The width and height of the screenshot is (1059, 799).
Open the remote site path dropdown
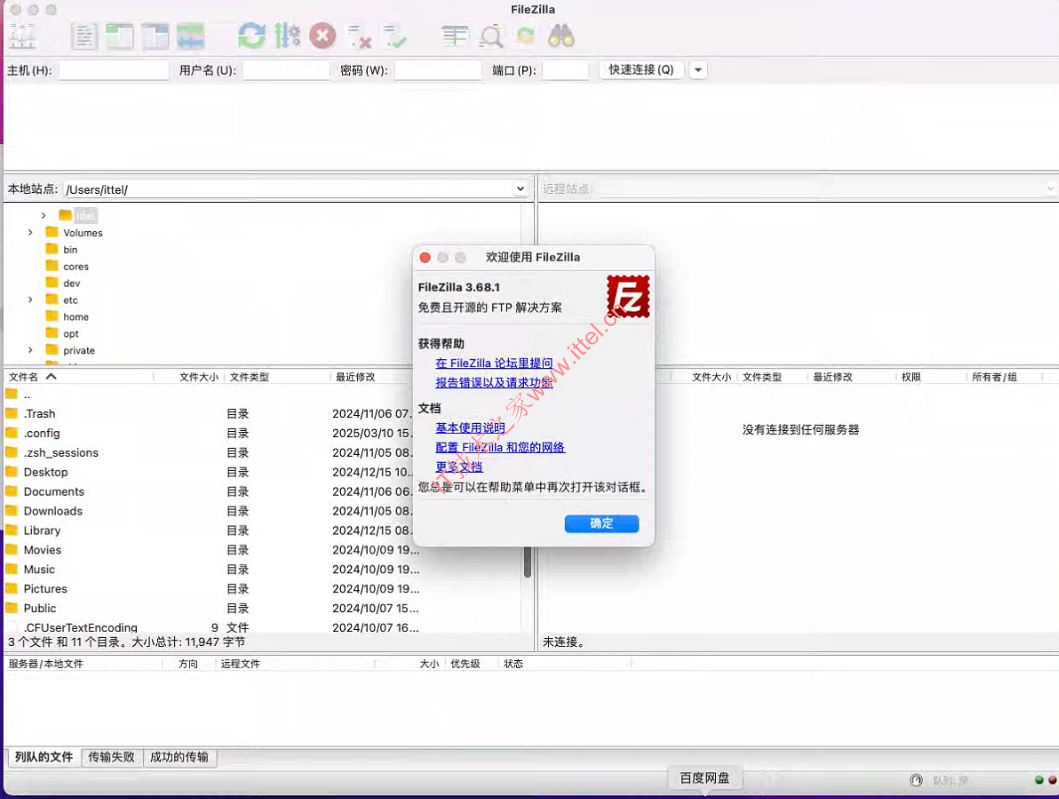pos(1051,189)
